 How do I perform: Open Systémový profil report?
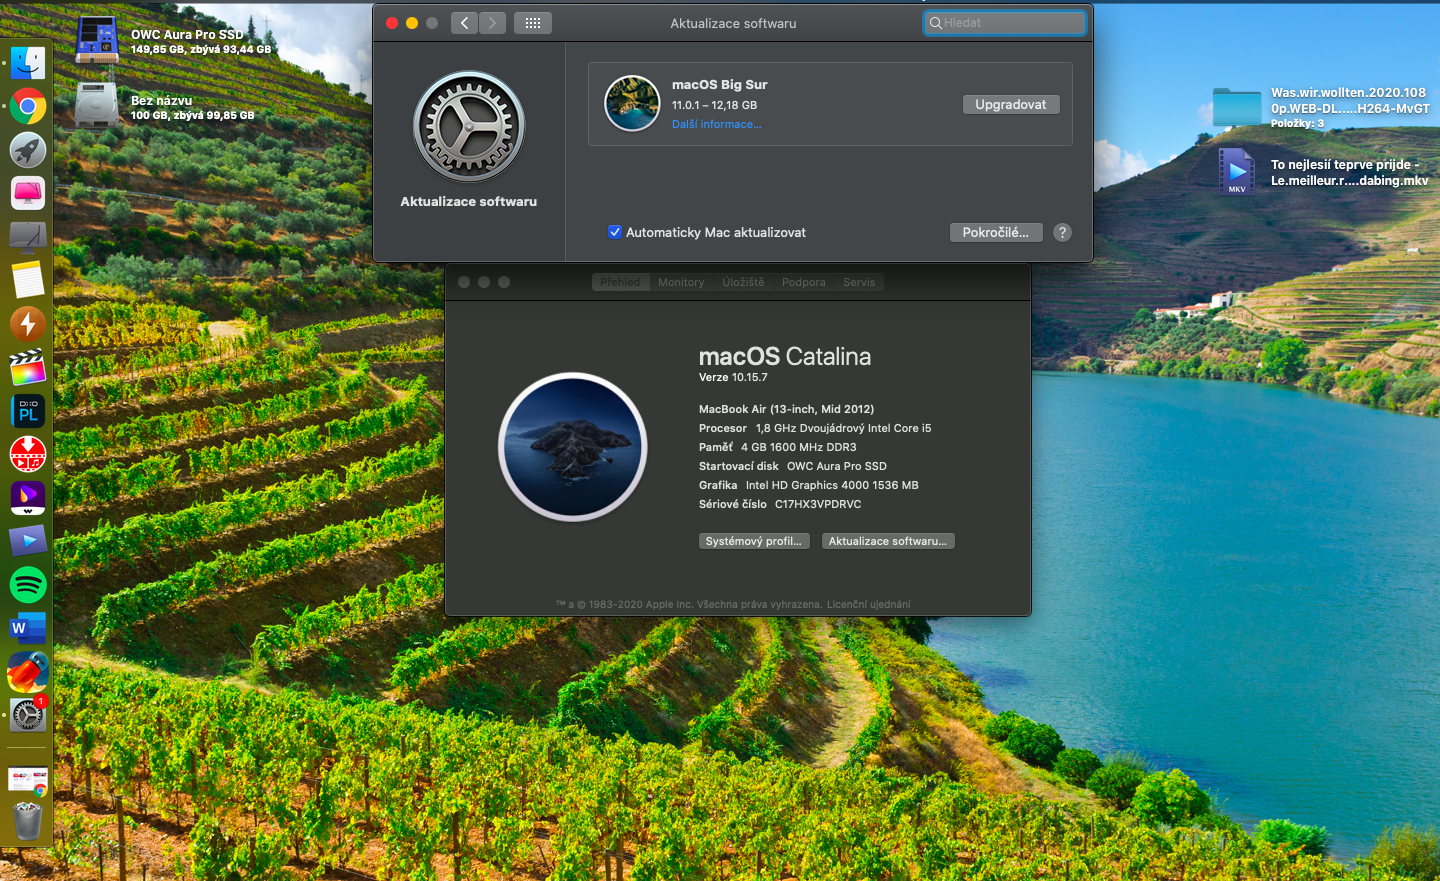tap(754, 541)
